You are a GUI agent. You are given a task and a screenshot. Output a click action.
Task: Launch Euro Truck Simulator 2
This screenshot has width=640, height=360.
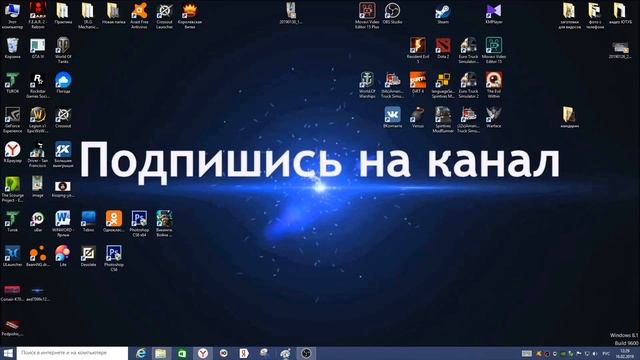point(468,85)
